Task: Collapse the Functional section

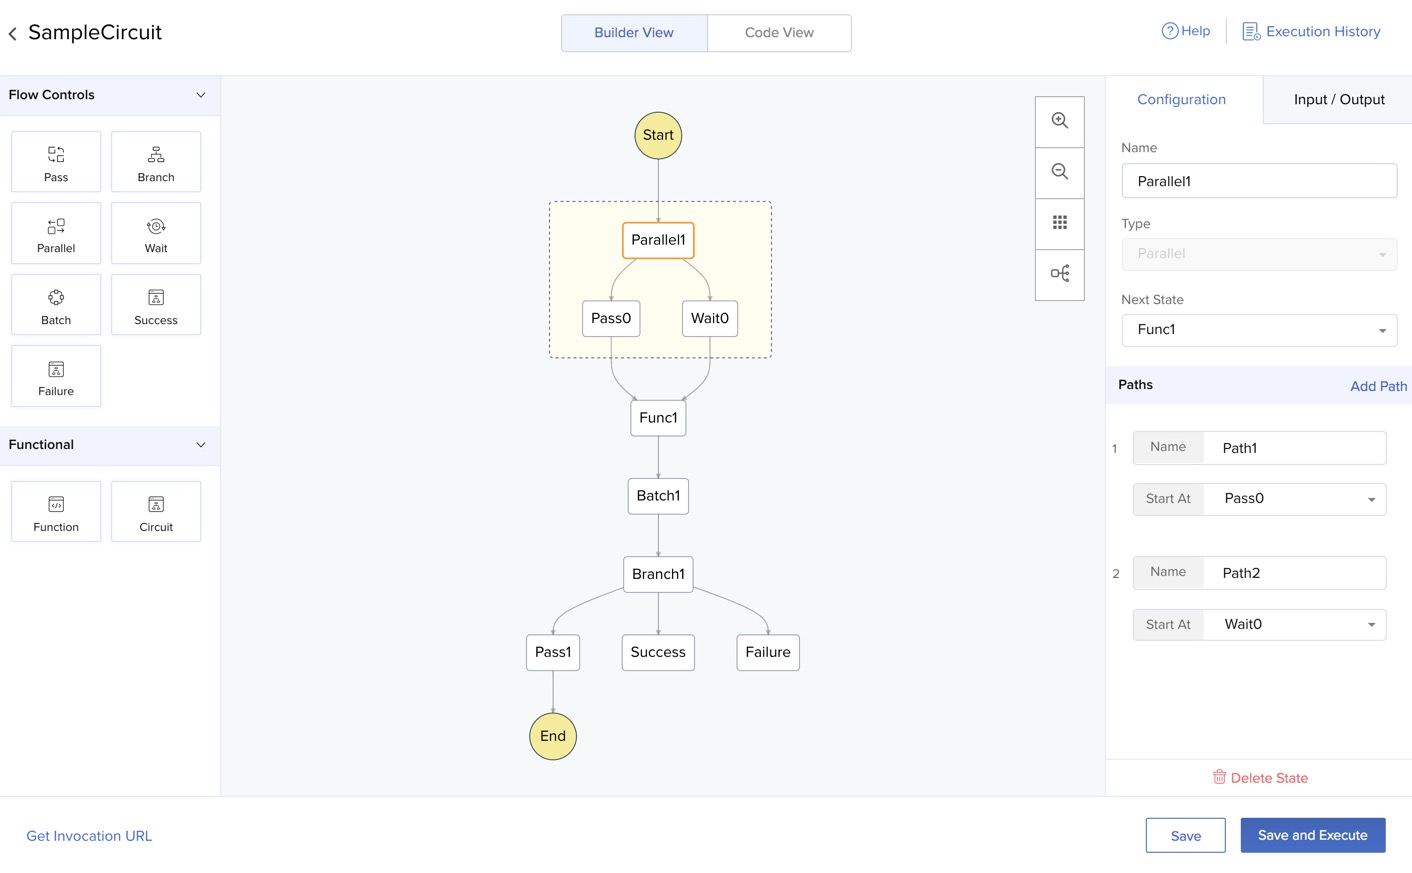Action: [x=201, y=445]
